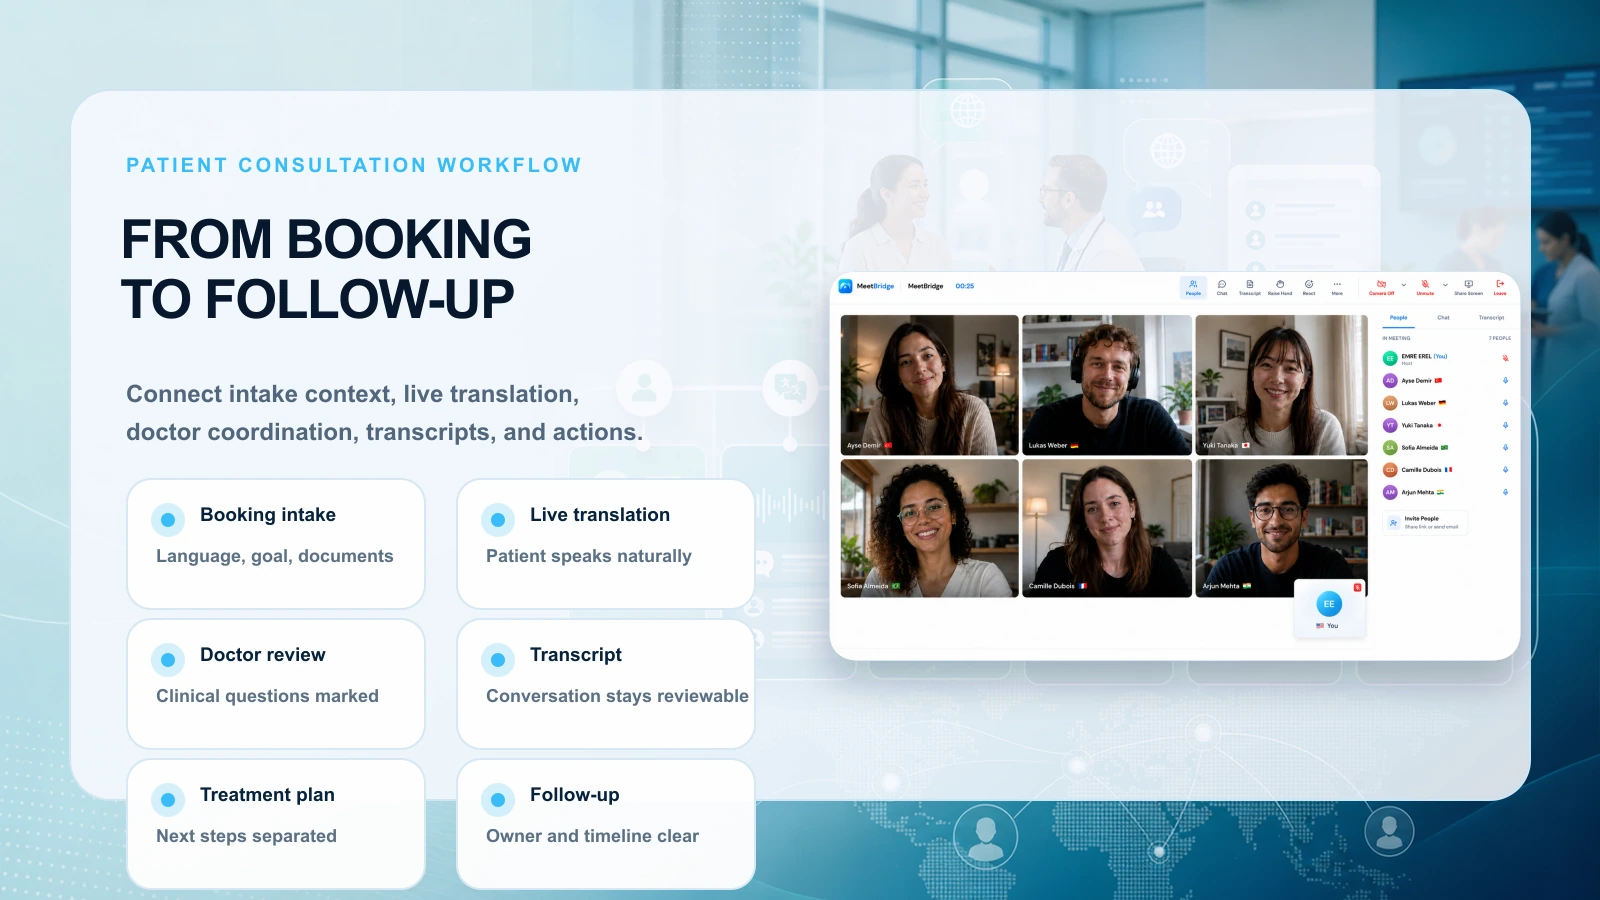Toggle EMRE EREL's muted microphone icon
This screenshot has height=900, width=1600.
tap(1505, 358)
